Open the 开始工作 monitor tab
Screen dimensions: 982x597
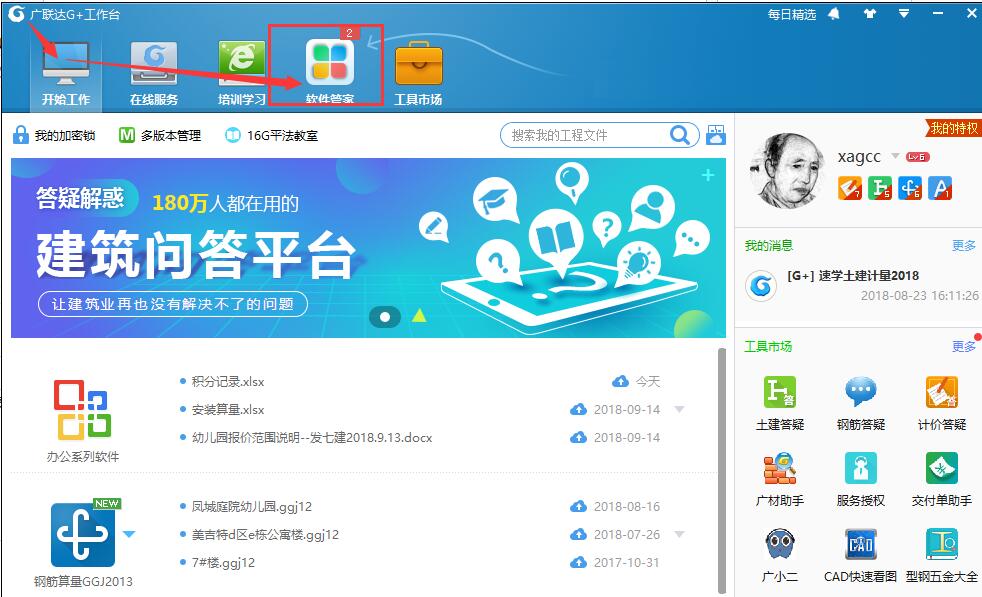point(66,73)
